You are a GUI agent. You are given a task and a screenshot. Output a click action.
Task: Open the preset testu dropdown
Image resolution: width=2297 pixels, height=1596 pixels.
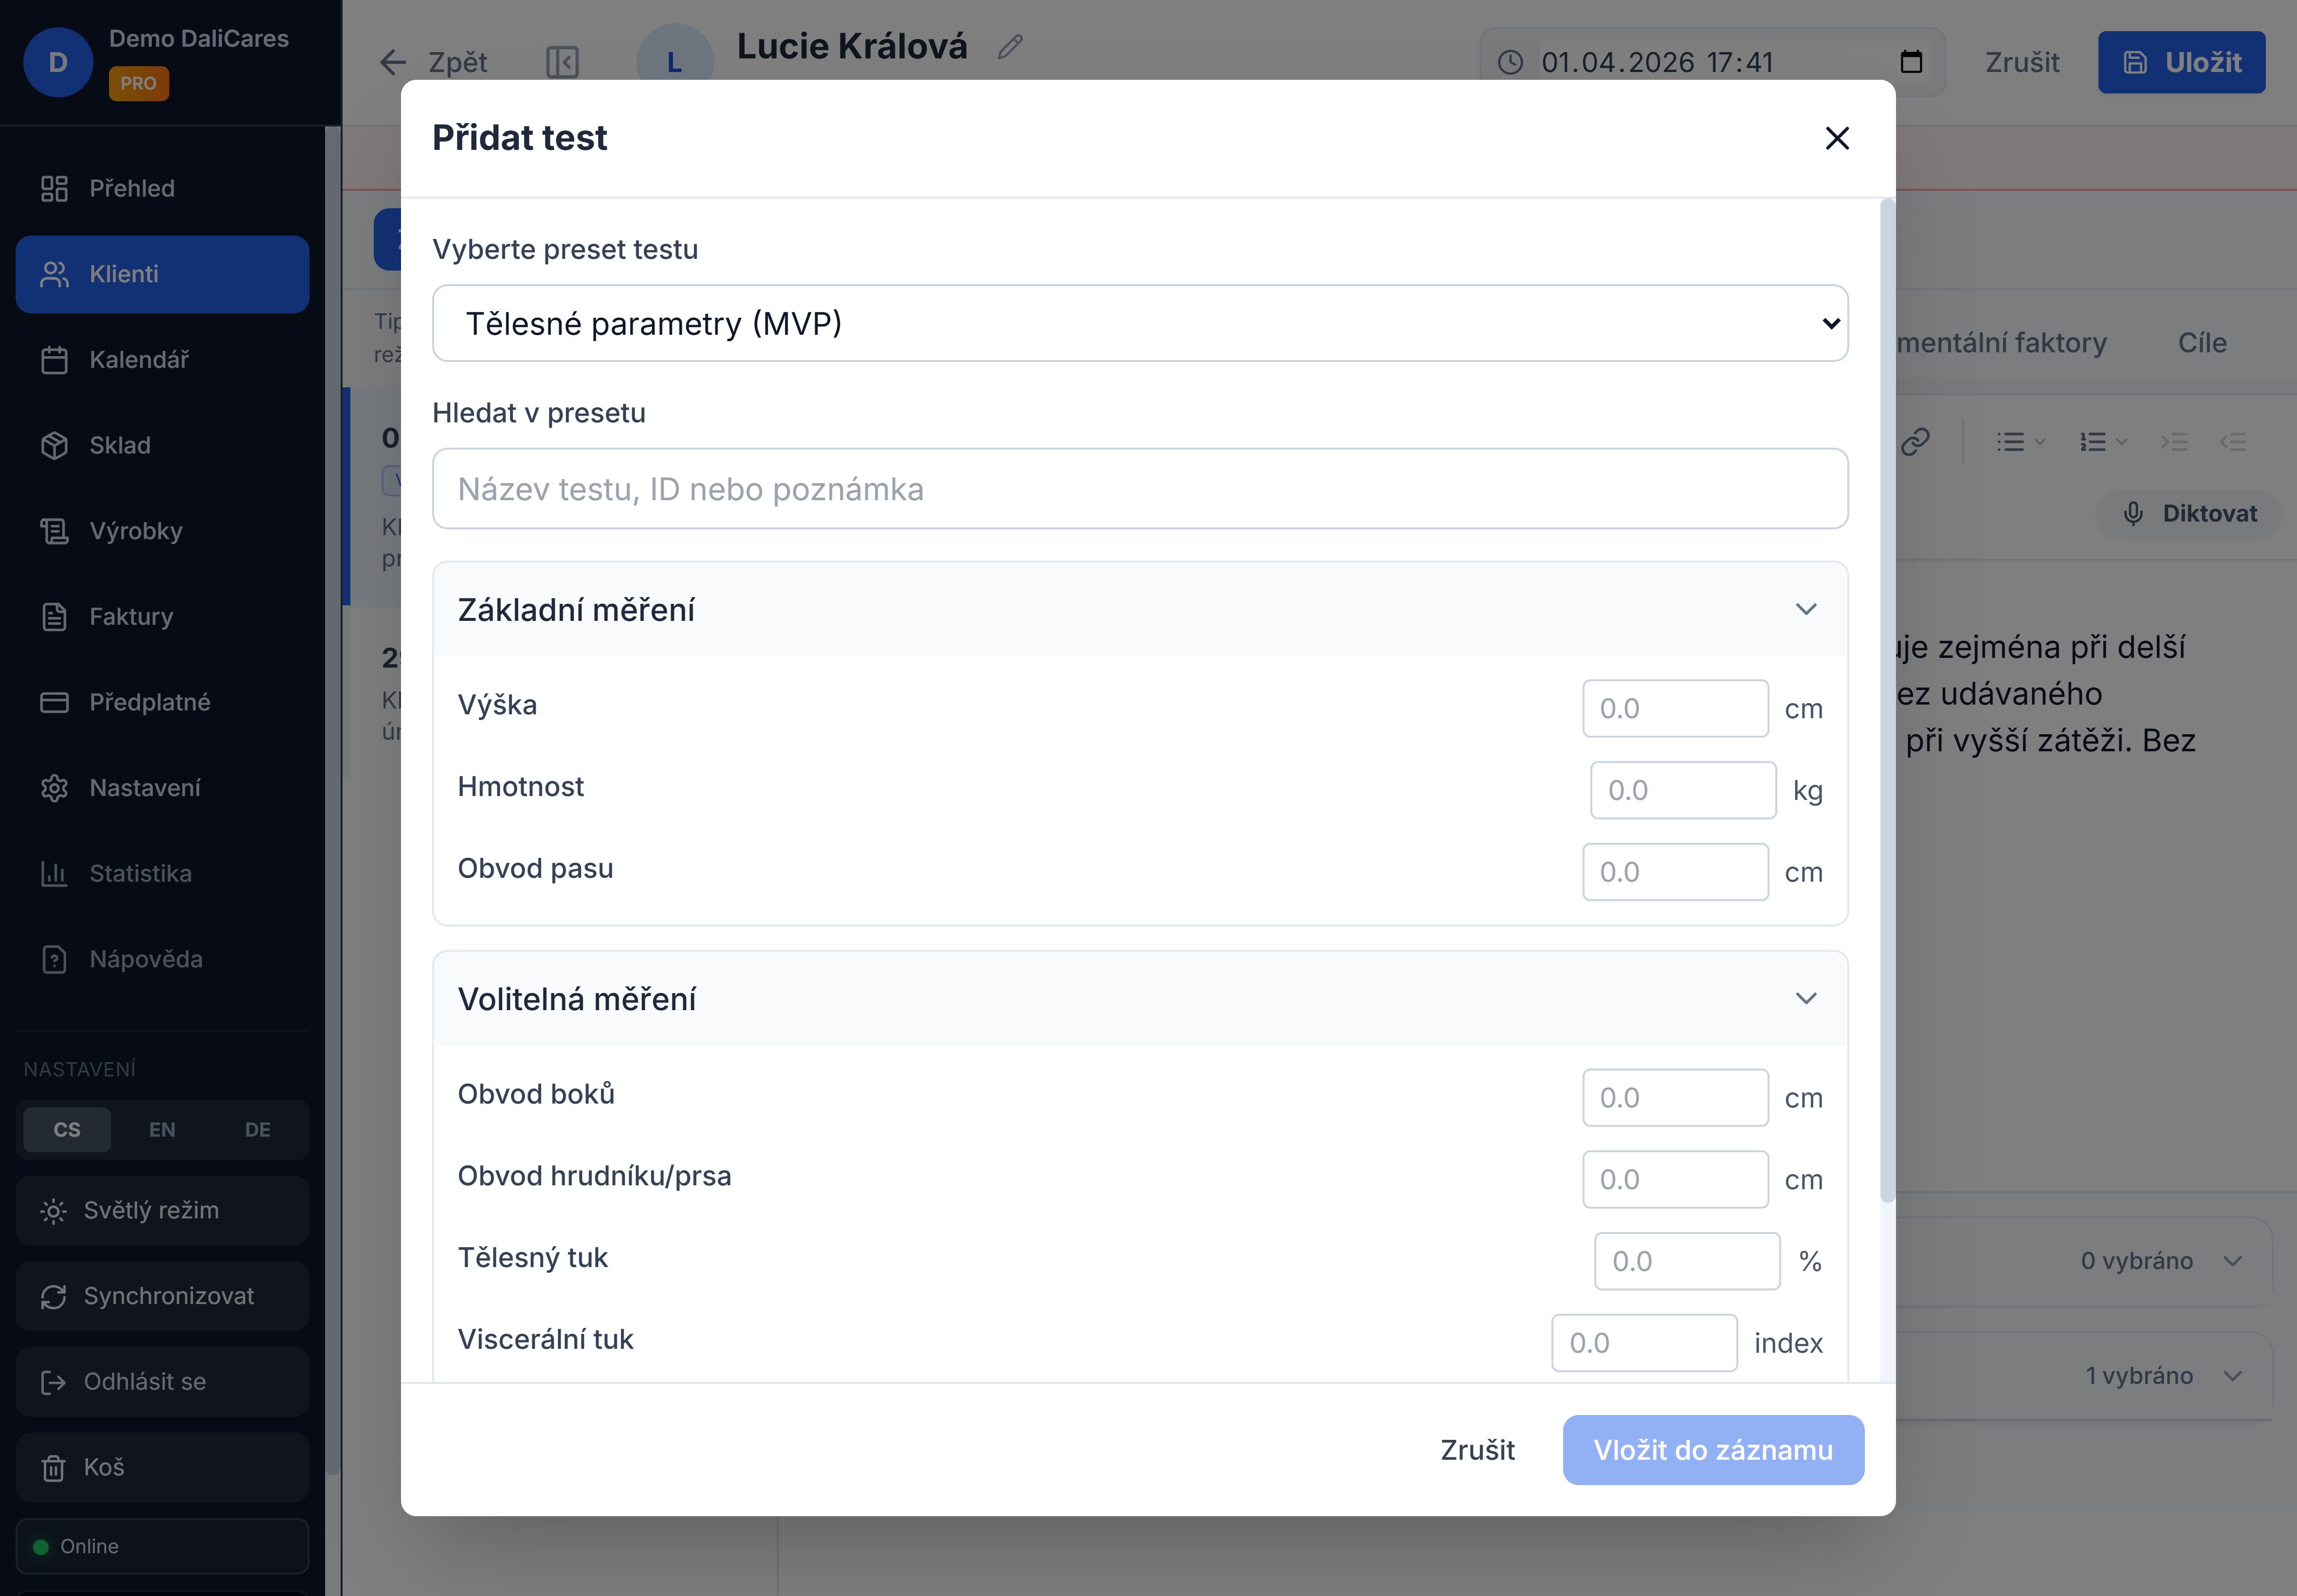[1139, 324]
